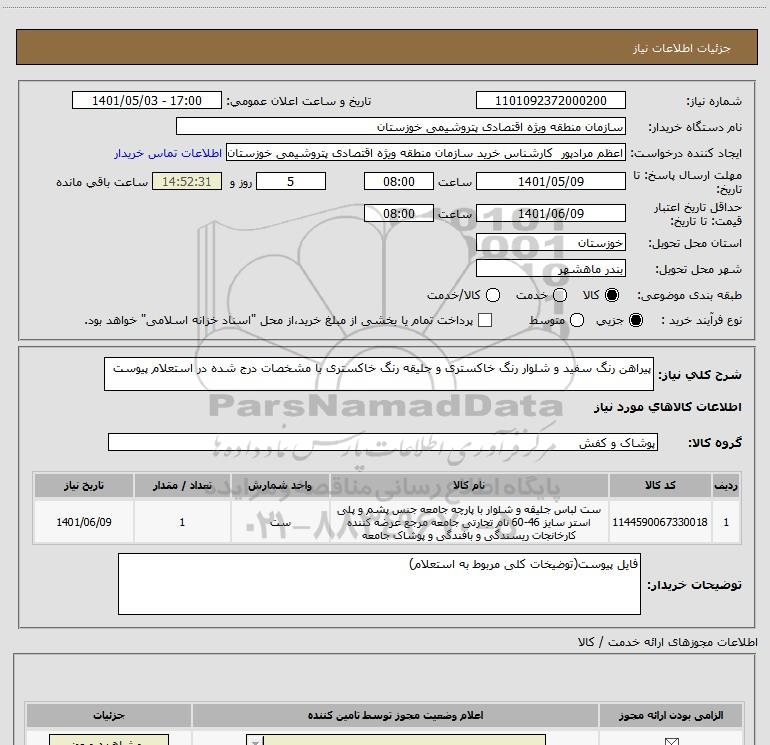
Task: Click the جزئیات اطلاعات نیاز page title
Action: tap(682, 48)
